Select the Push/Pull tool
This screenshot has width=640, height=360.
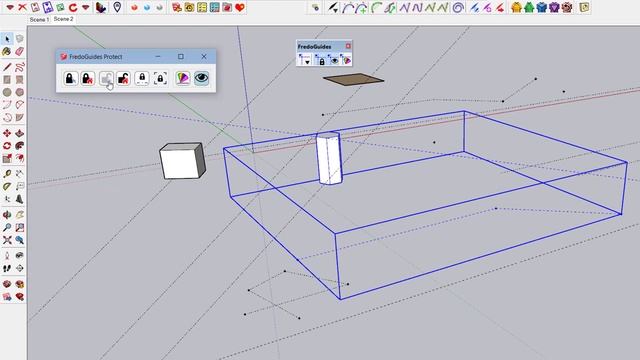(x=20, y=133)
